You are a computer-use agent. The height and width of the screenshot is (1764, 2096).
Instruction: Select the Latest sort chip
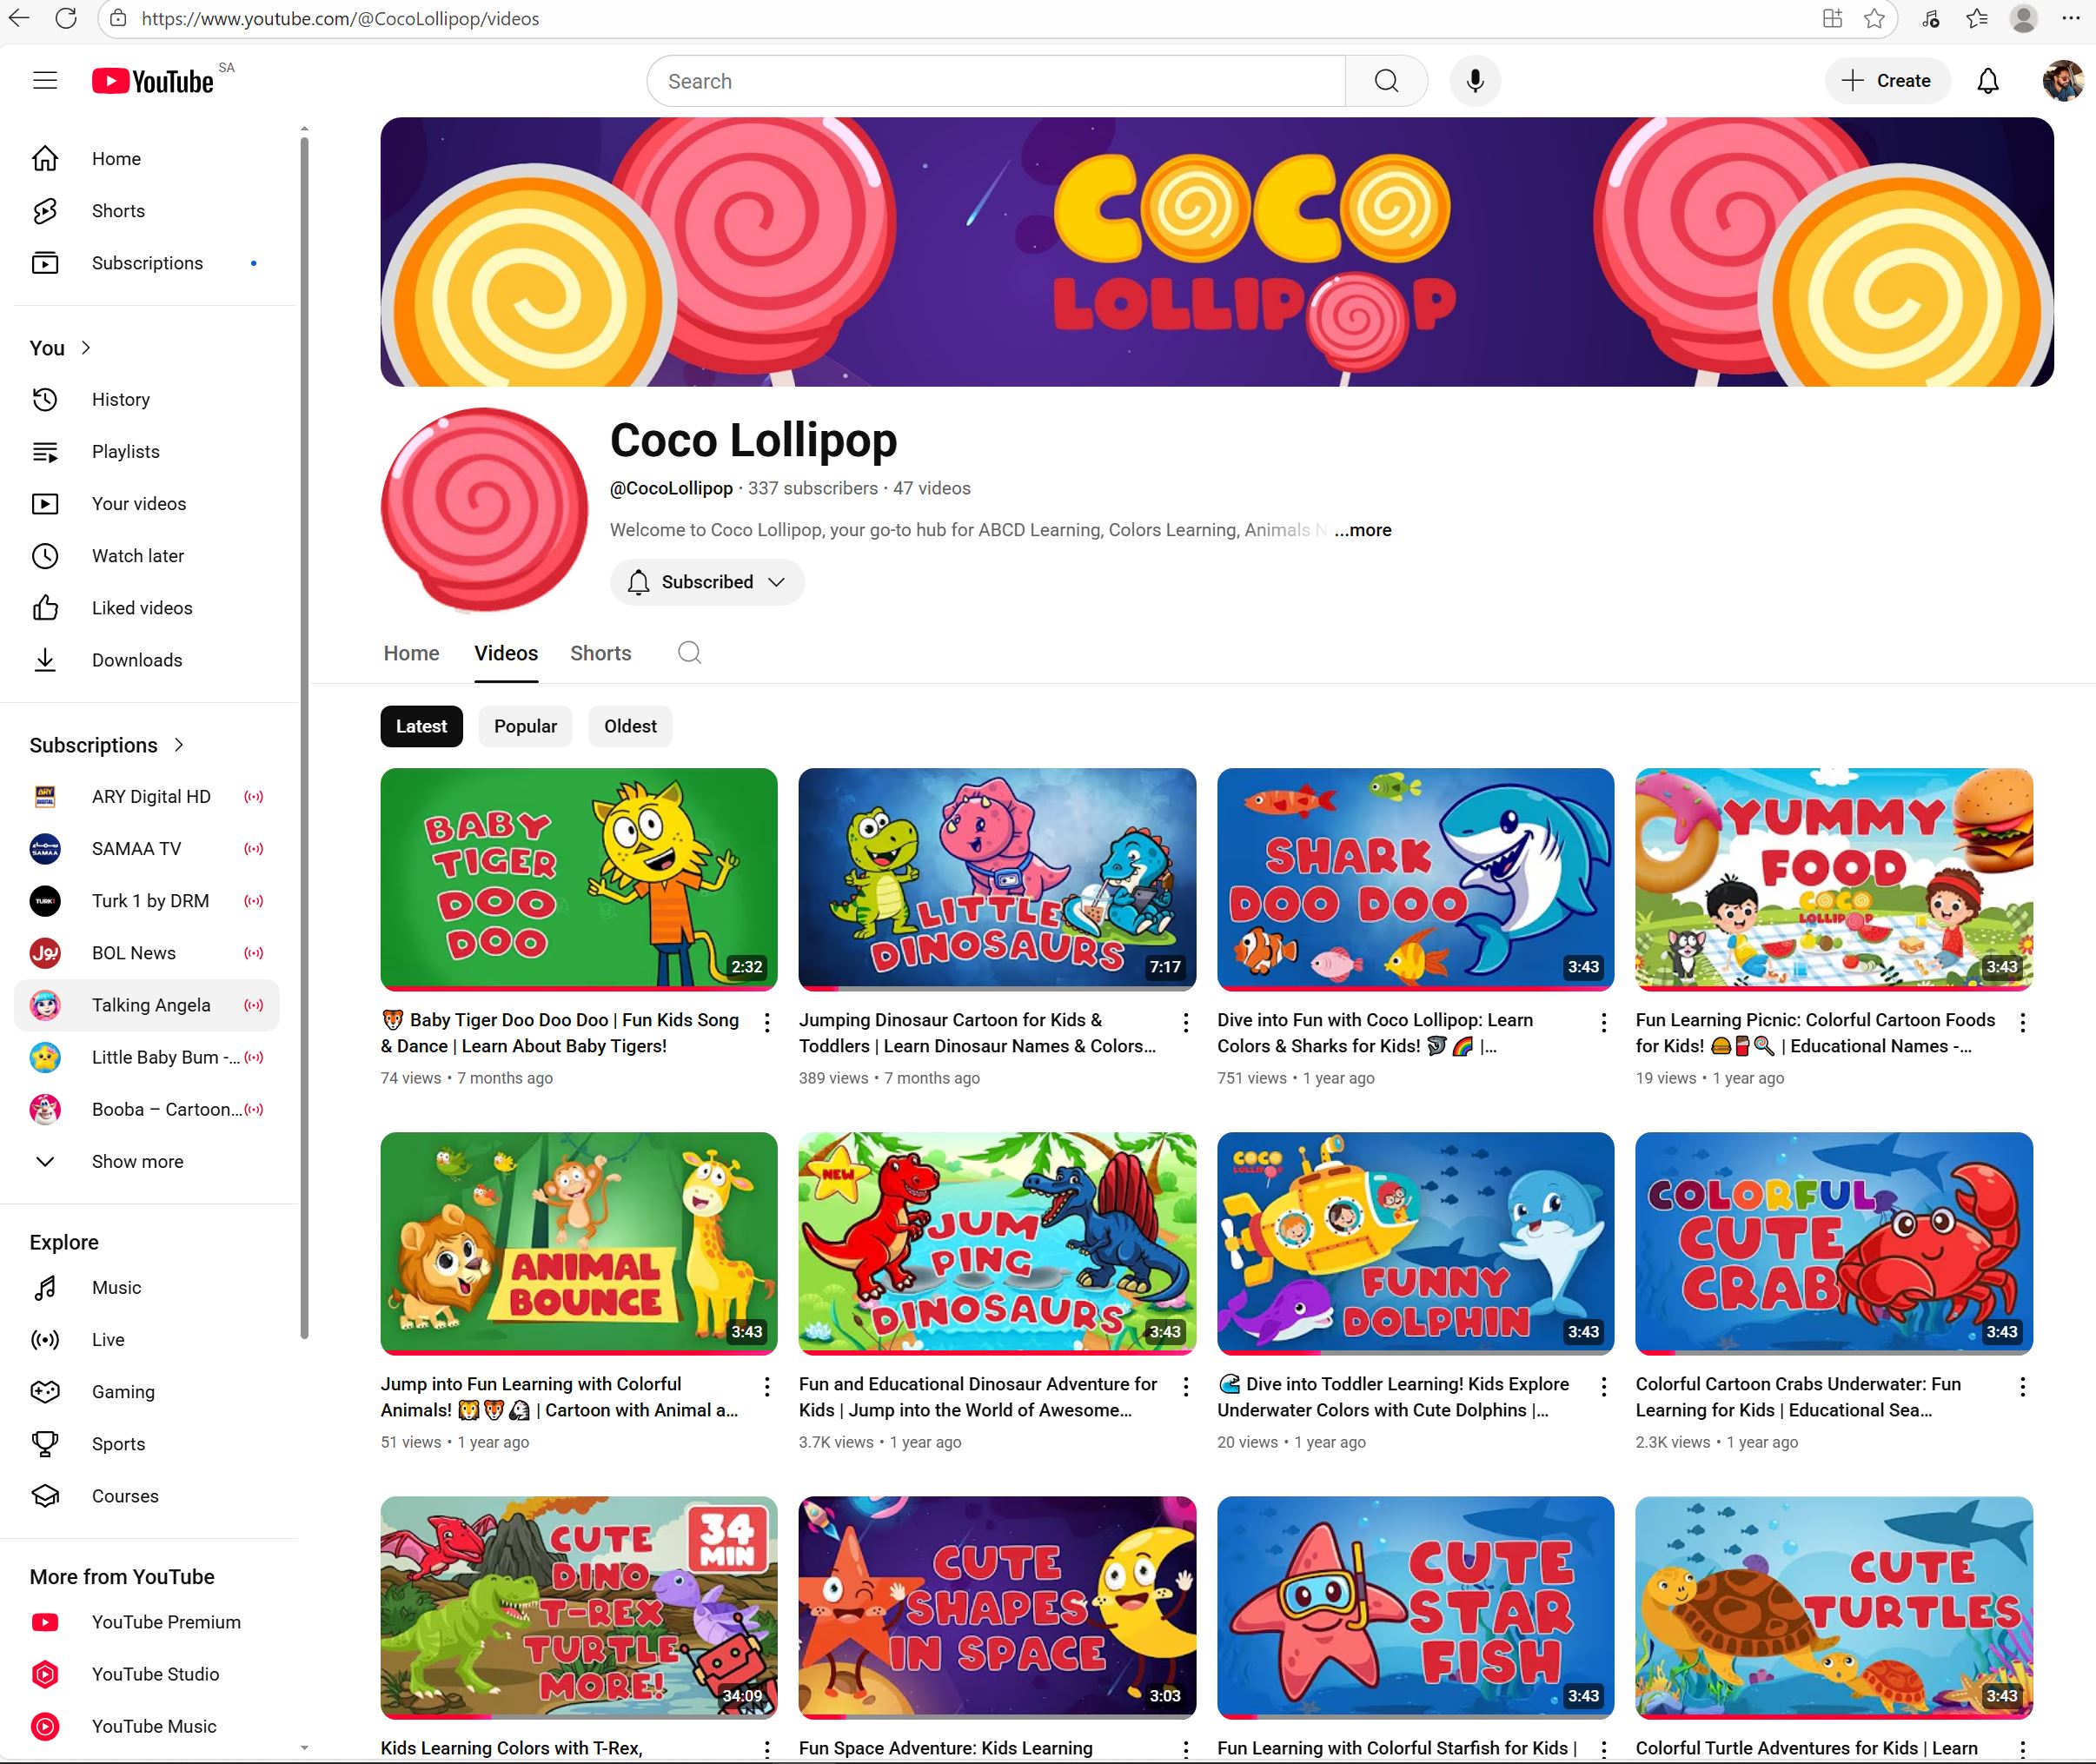click(421, 726)
